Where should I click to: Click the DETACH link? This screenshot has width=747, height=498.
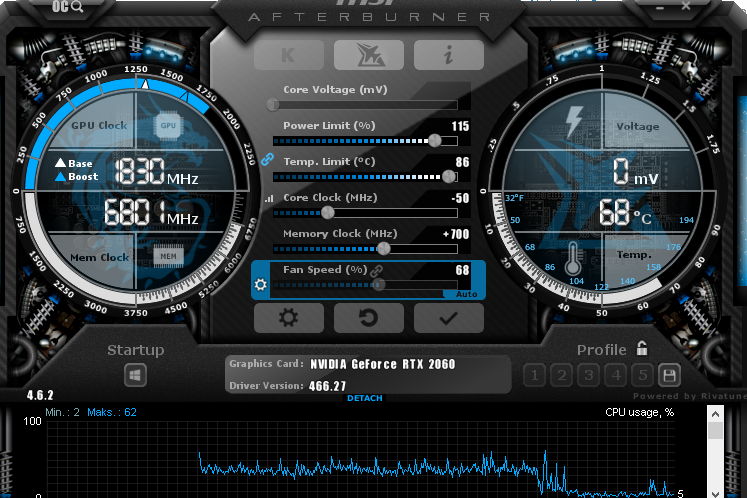(365, 398)
